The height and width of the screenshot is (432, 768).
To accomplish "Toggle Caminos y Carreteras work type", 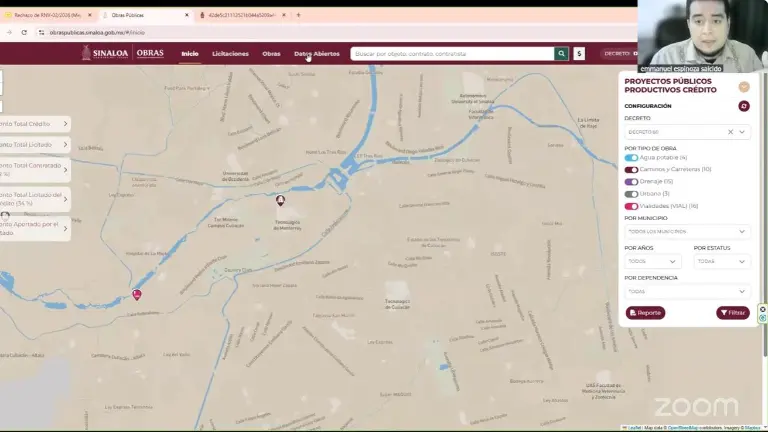I will click(631, 169).
